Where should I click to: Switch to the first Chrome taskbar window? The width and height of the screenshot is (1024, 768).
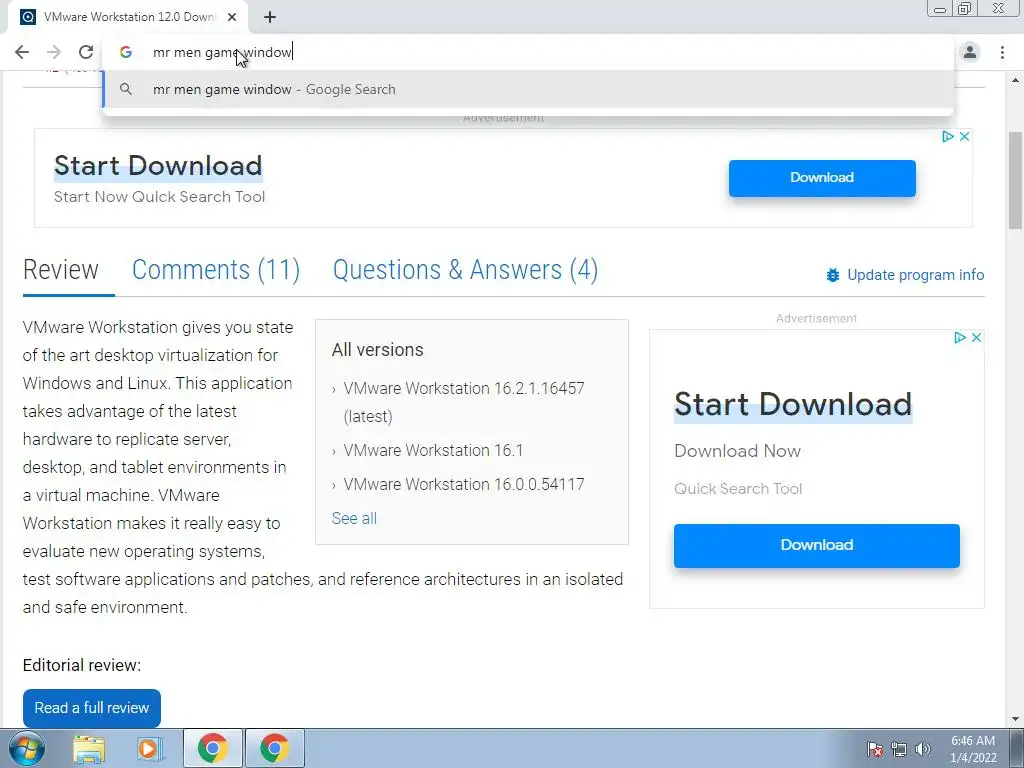point(213,749)
